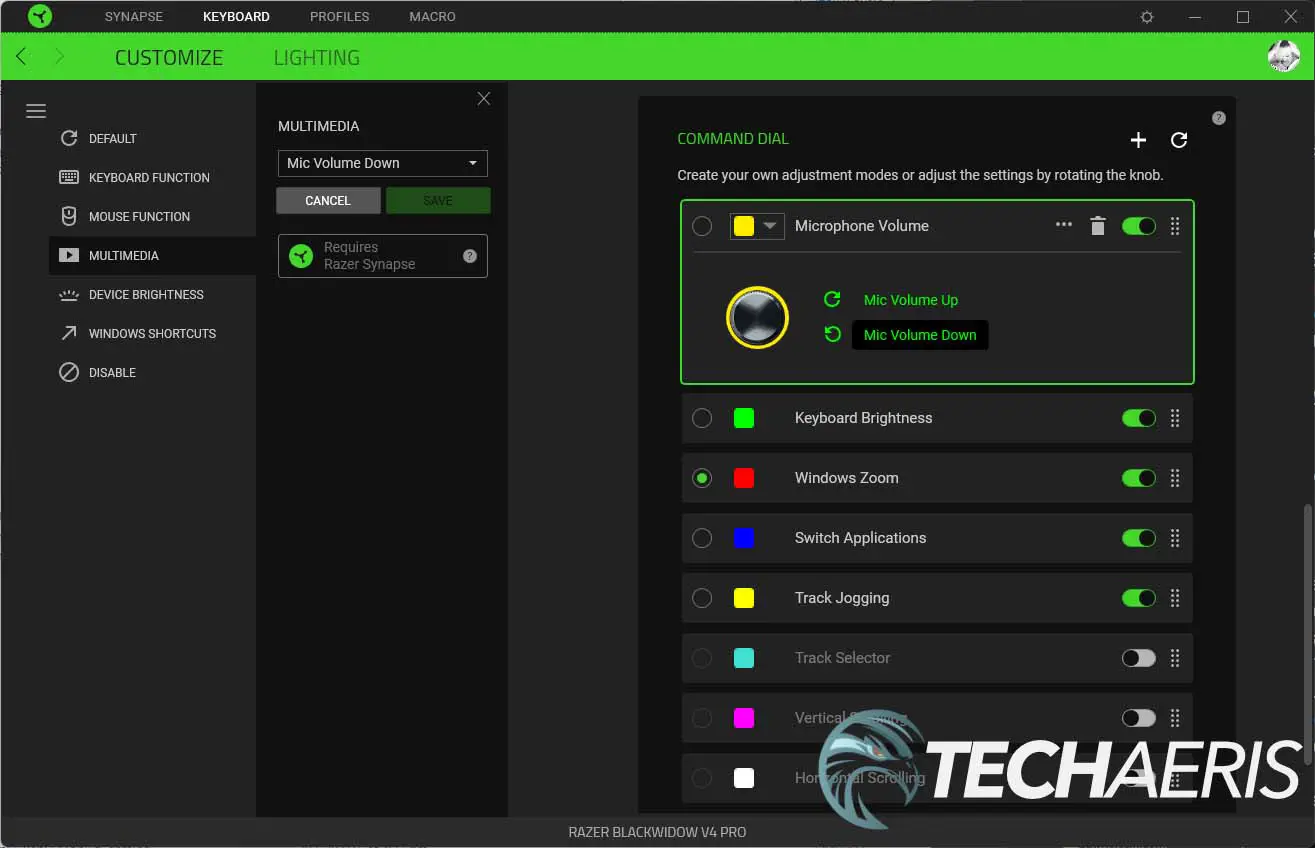1315x848 pixels.
Task: Switch to the LIGHTING sub-tab
Action: tap(316, 58)
